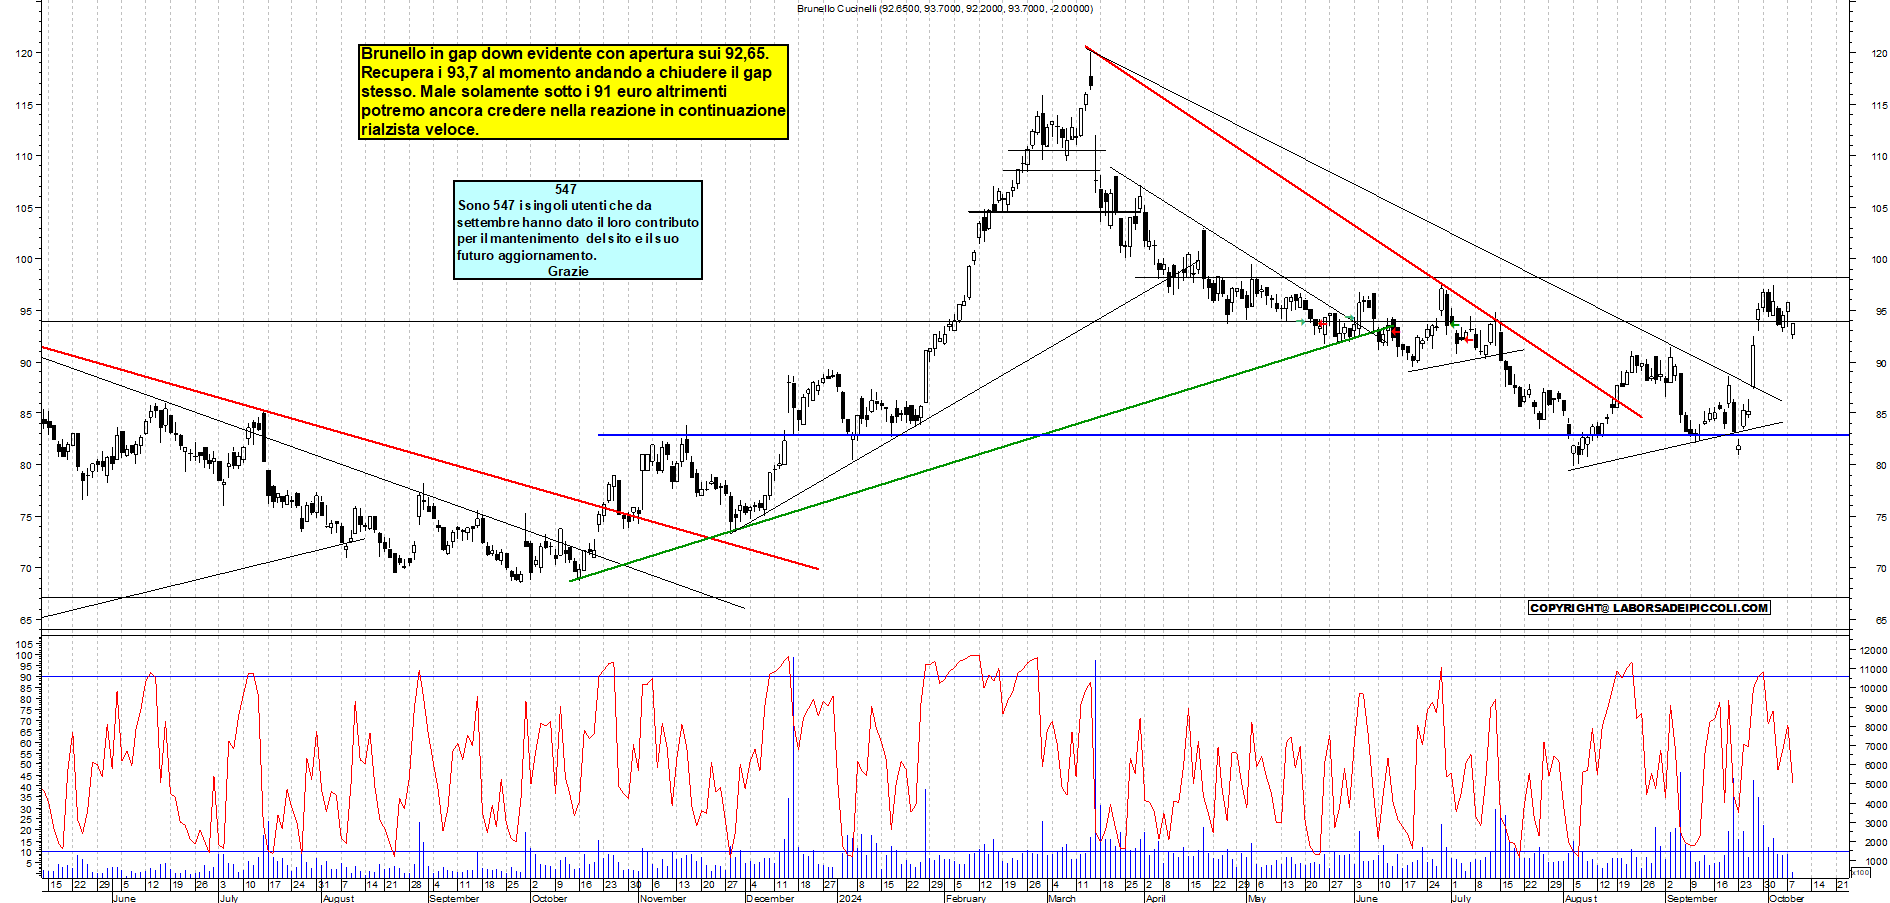Image resolution: width=1890 pixels, height=903 pixels.
Task: Click the 6000 volume scale value
Action: (1875, 765)
